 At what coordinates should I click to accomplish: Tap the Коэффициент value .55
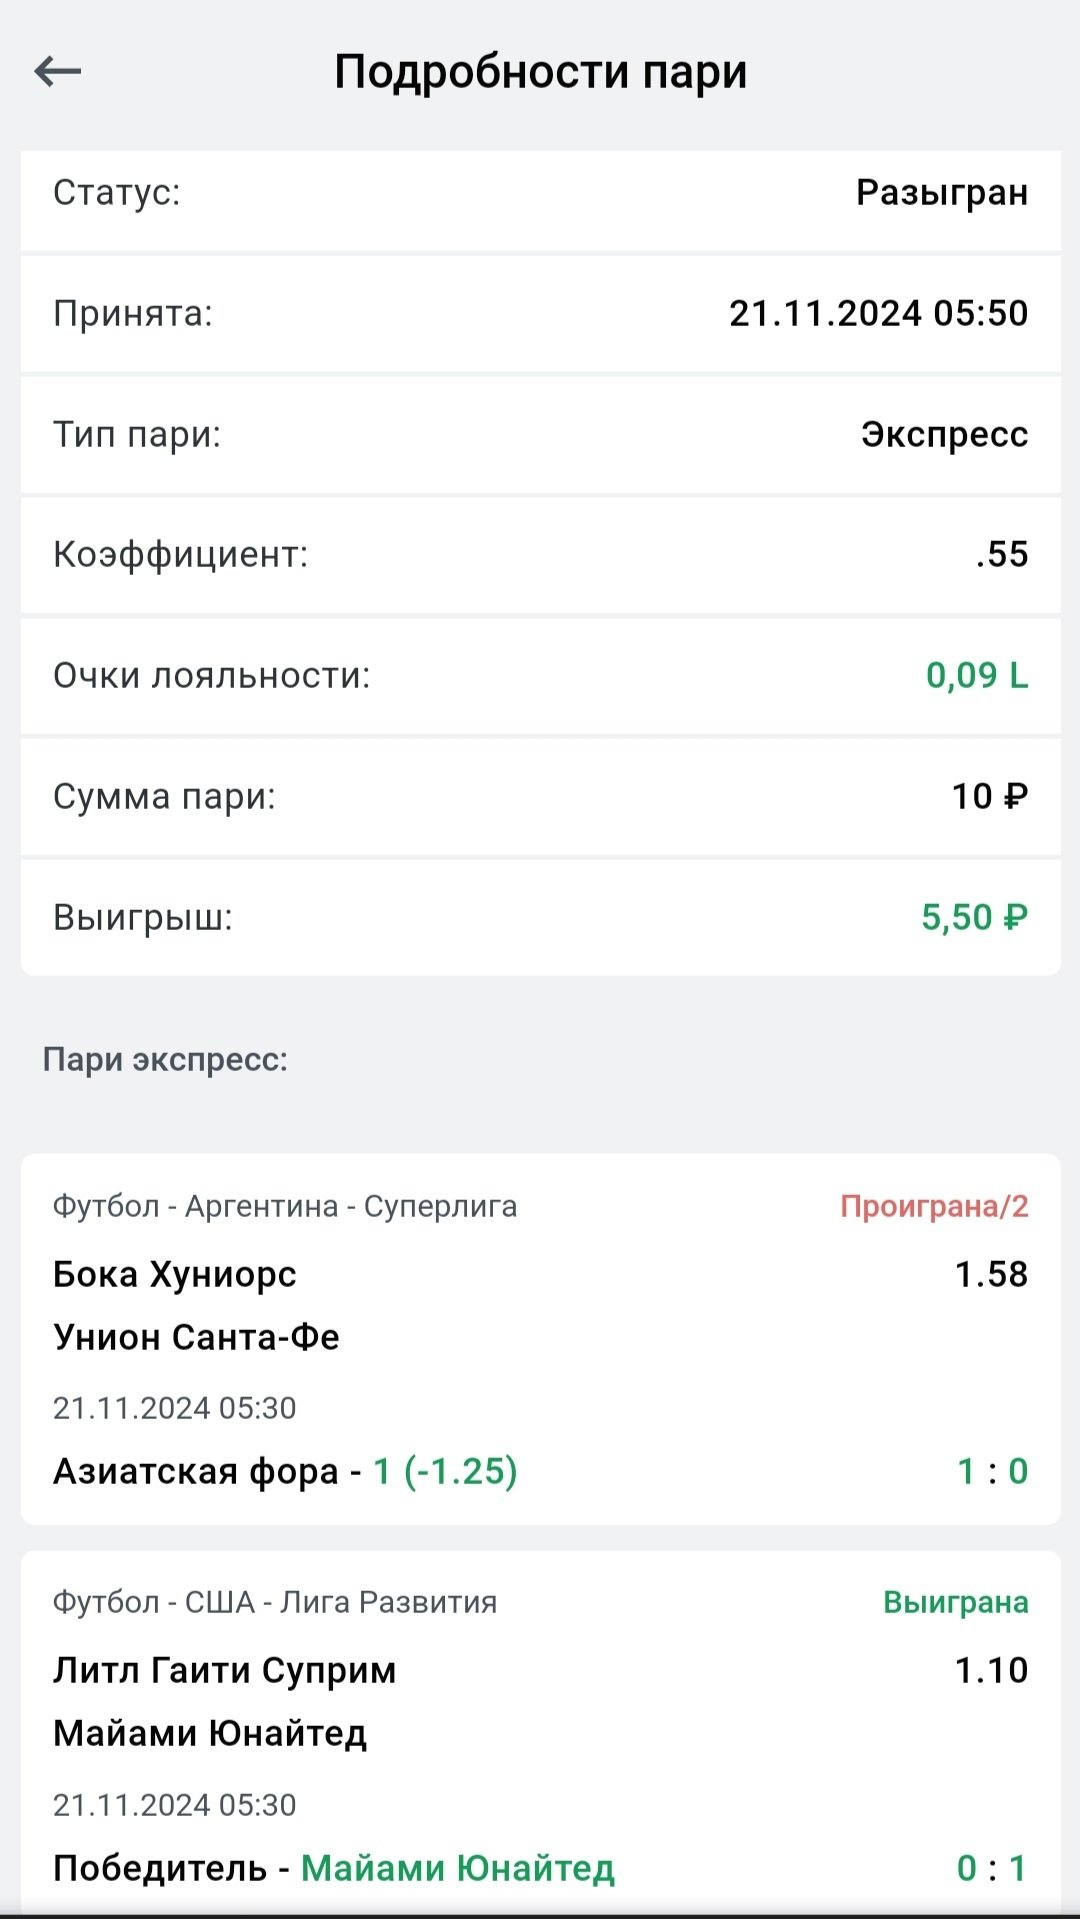[x=1002, y=555]
